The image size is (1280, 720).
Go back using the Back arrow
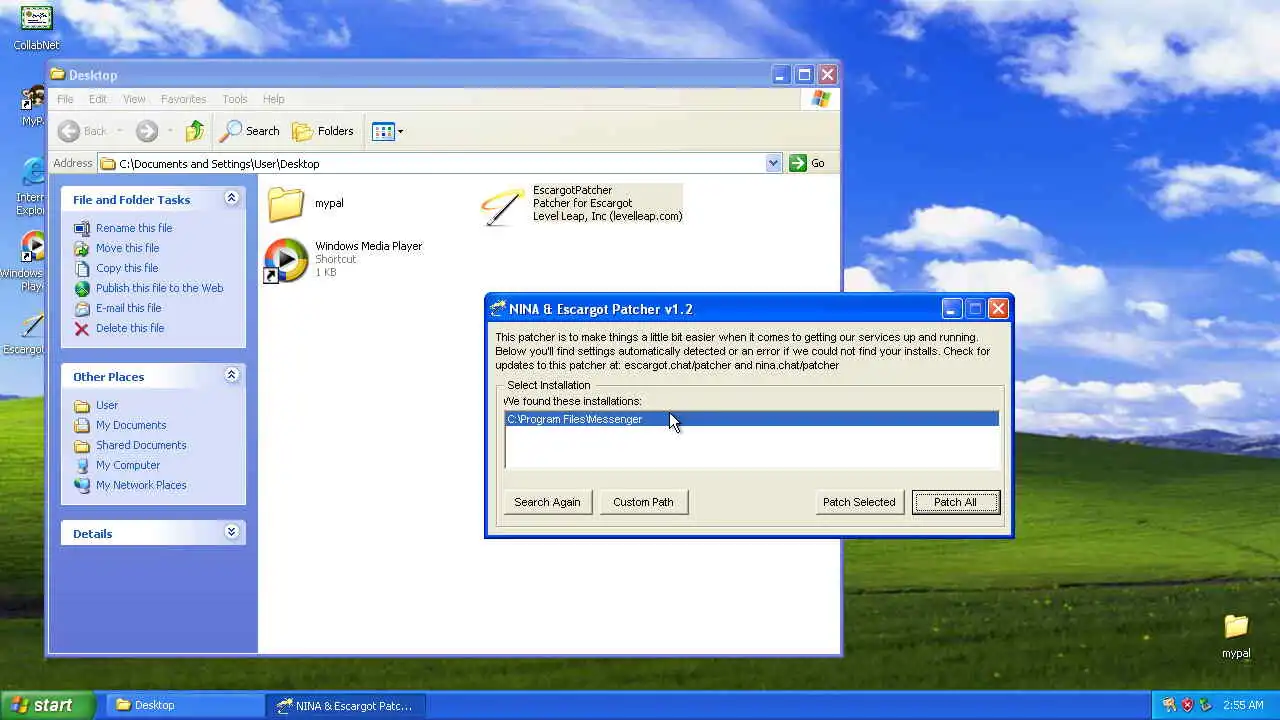[x=82, y=131]
